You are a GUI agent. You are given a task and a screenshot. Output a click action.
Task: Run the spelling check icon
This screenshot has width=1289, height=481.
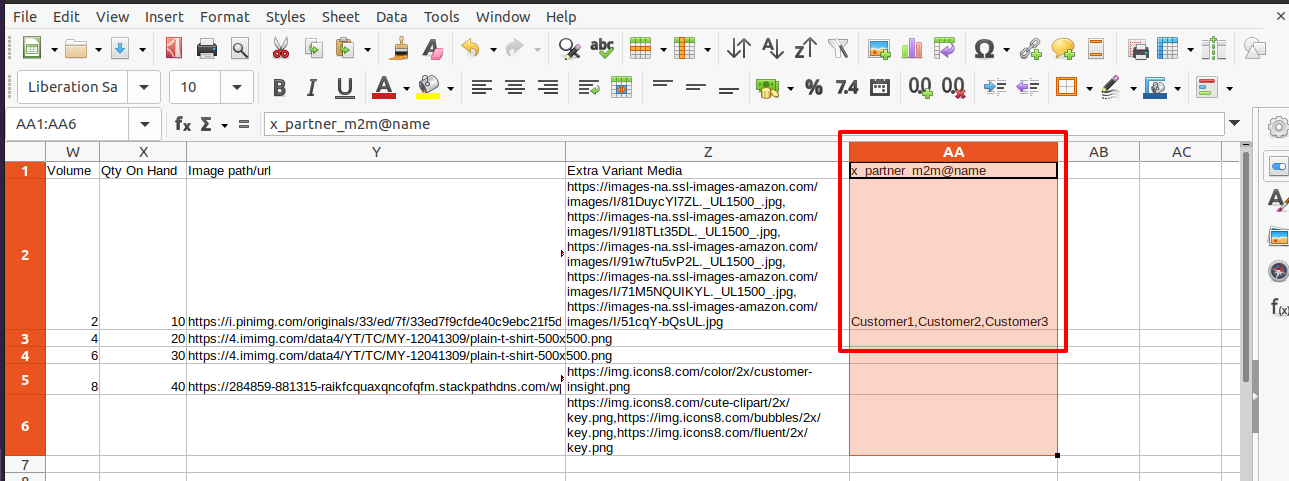pos(602,48)
